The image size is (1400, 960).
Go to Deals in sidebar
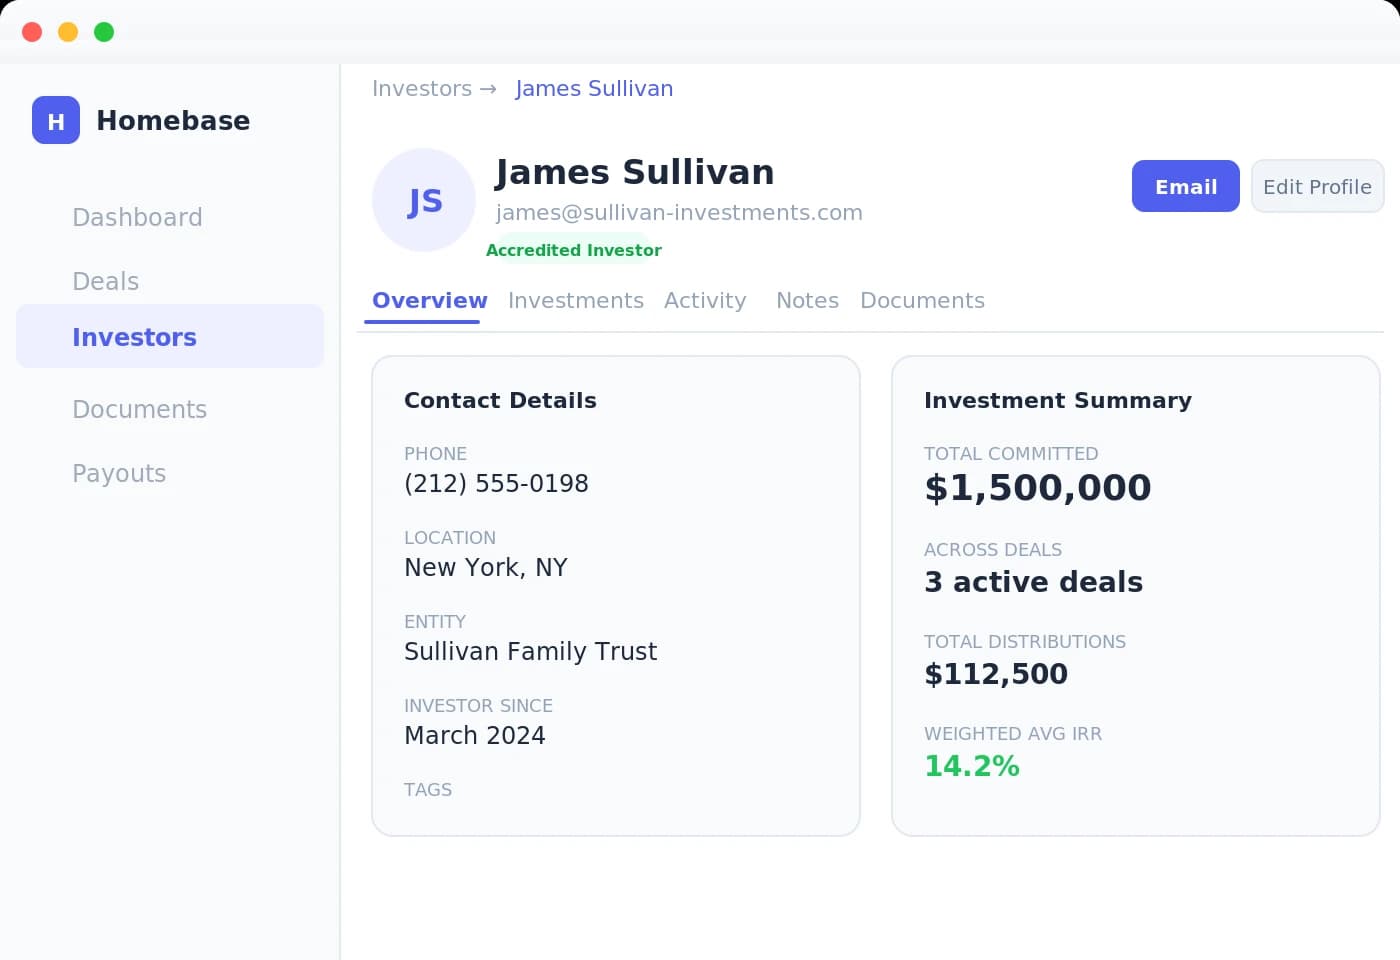(x=105, y=281)
